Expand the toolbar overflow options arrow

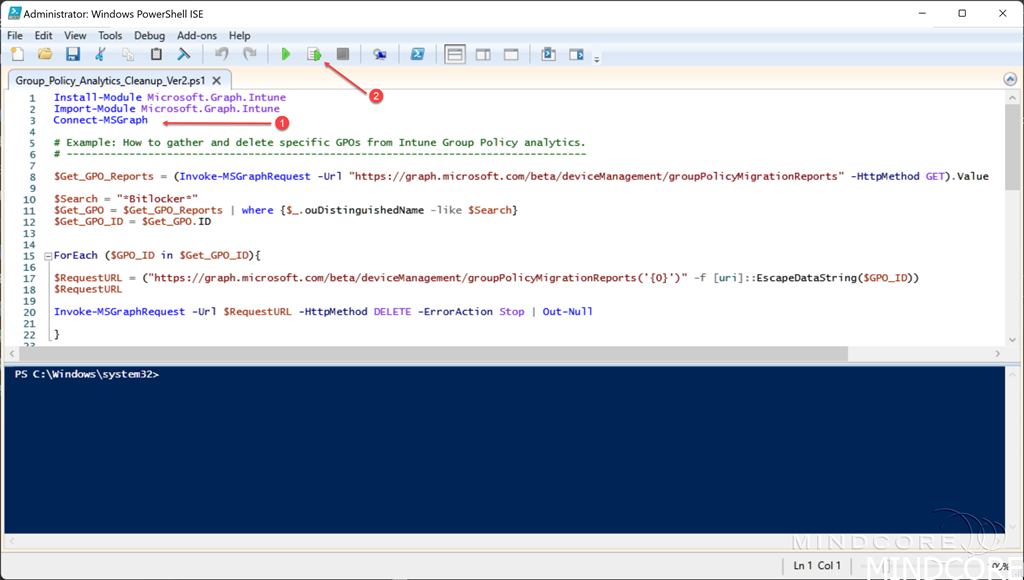[597, 59]
